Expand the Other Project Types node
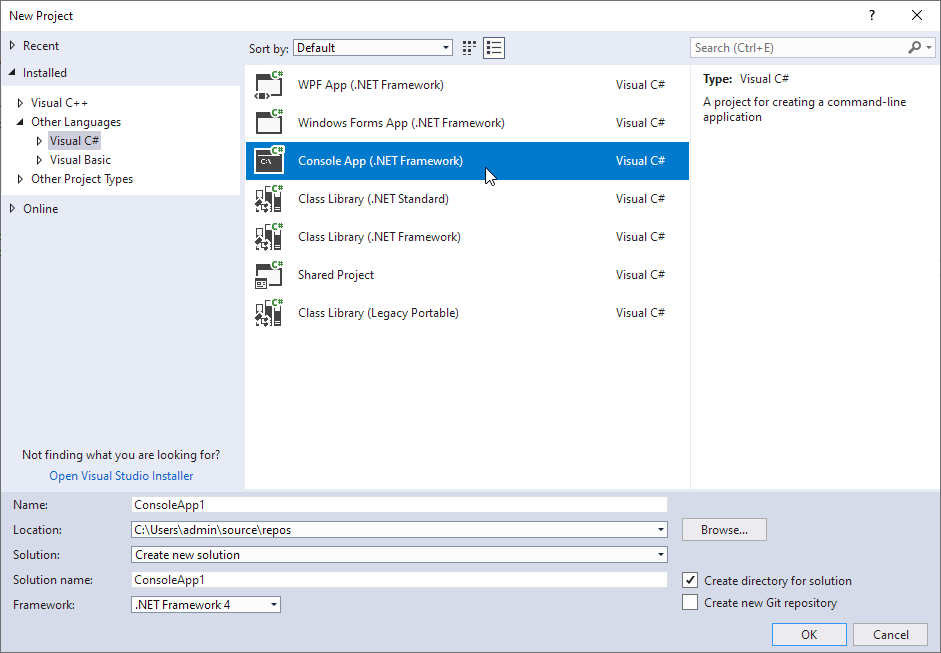This screenshot has width=941, height=653. [x=20, y=179]
